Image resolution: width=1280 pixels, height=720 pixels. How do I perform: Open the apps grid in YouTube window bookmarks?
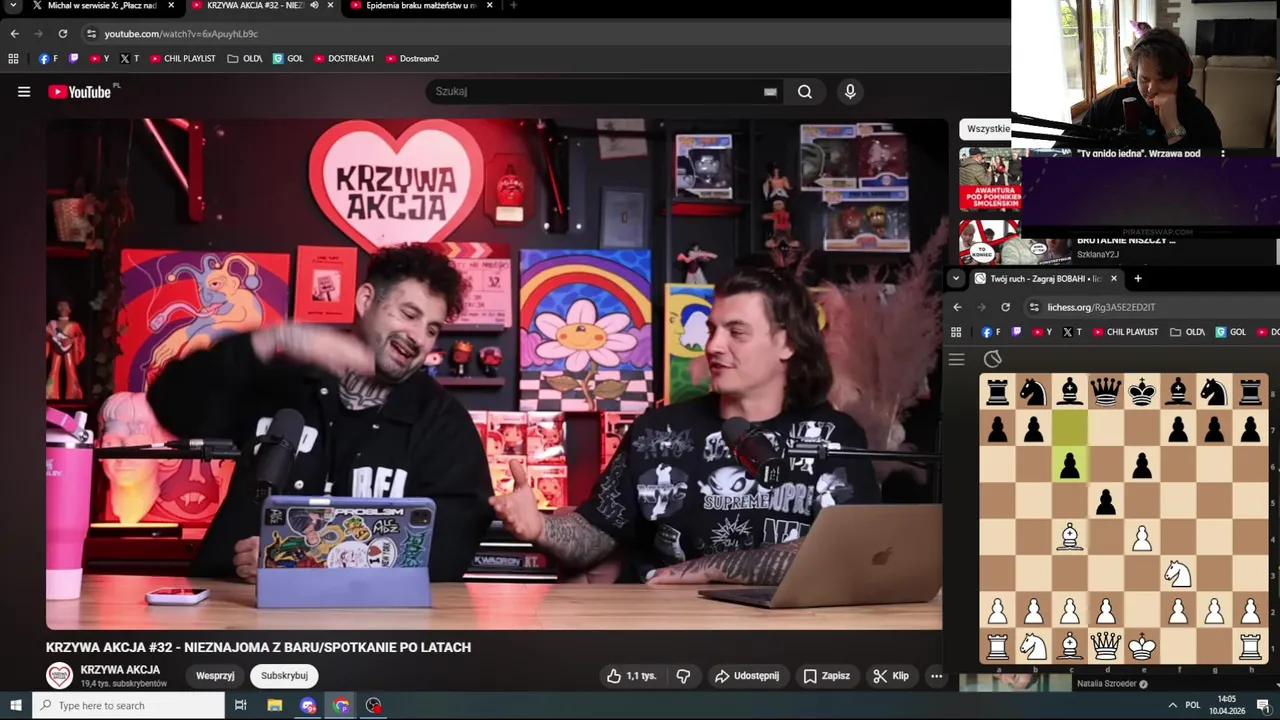click(13, 59)
